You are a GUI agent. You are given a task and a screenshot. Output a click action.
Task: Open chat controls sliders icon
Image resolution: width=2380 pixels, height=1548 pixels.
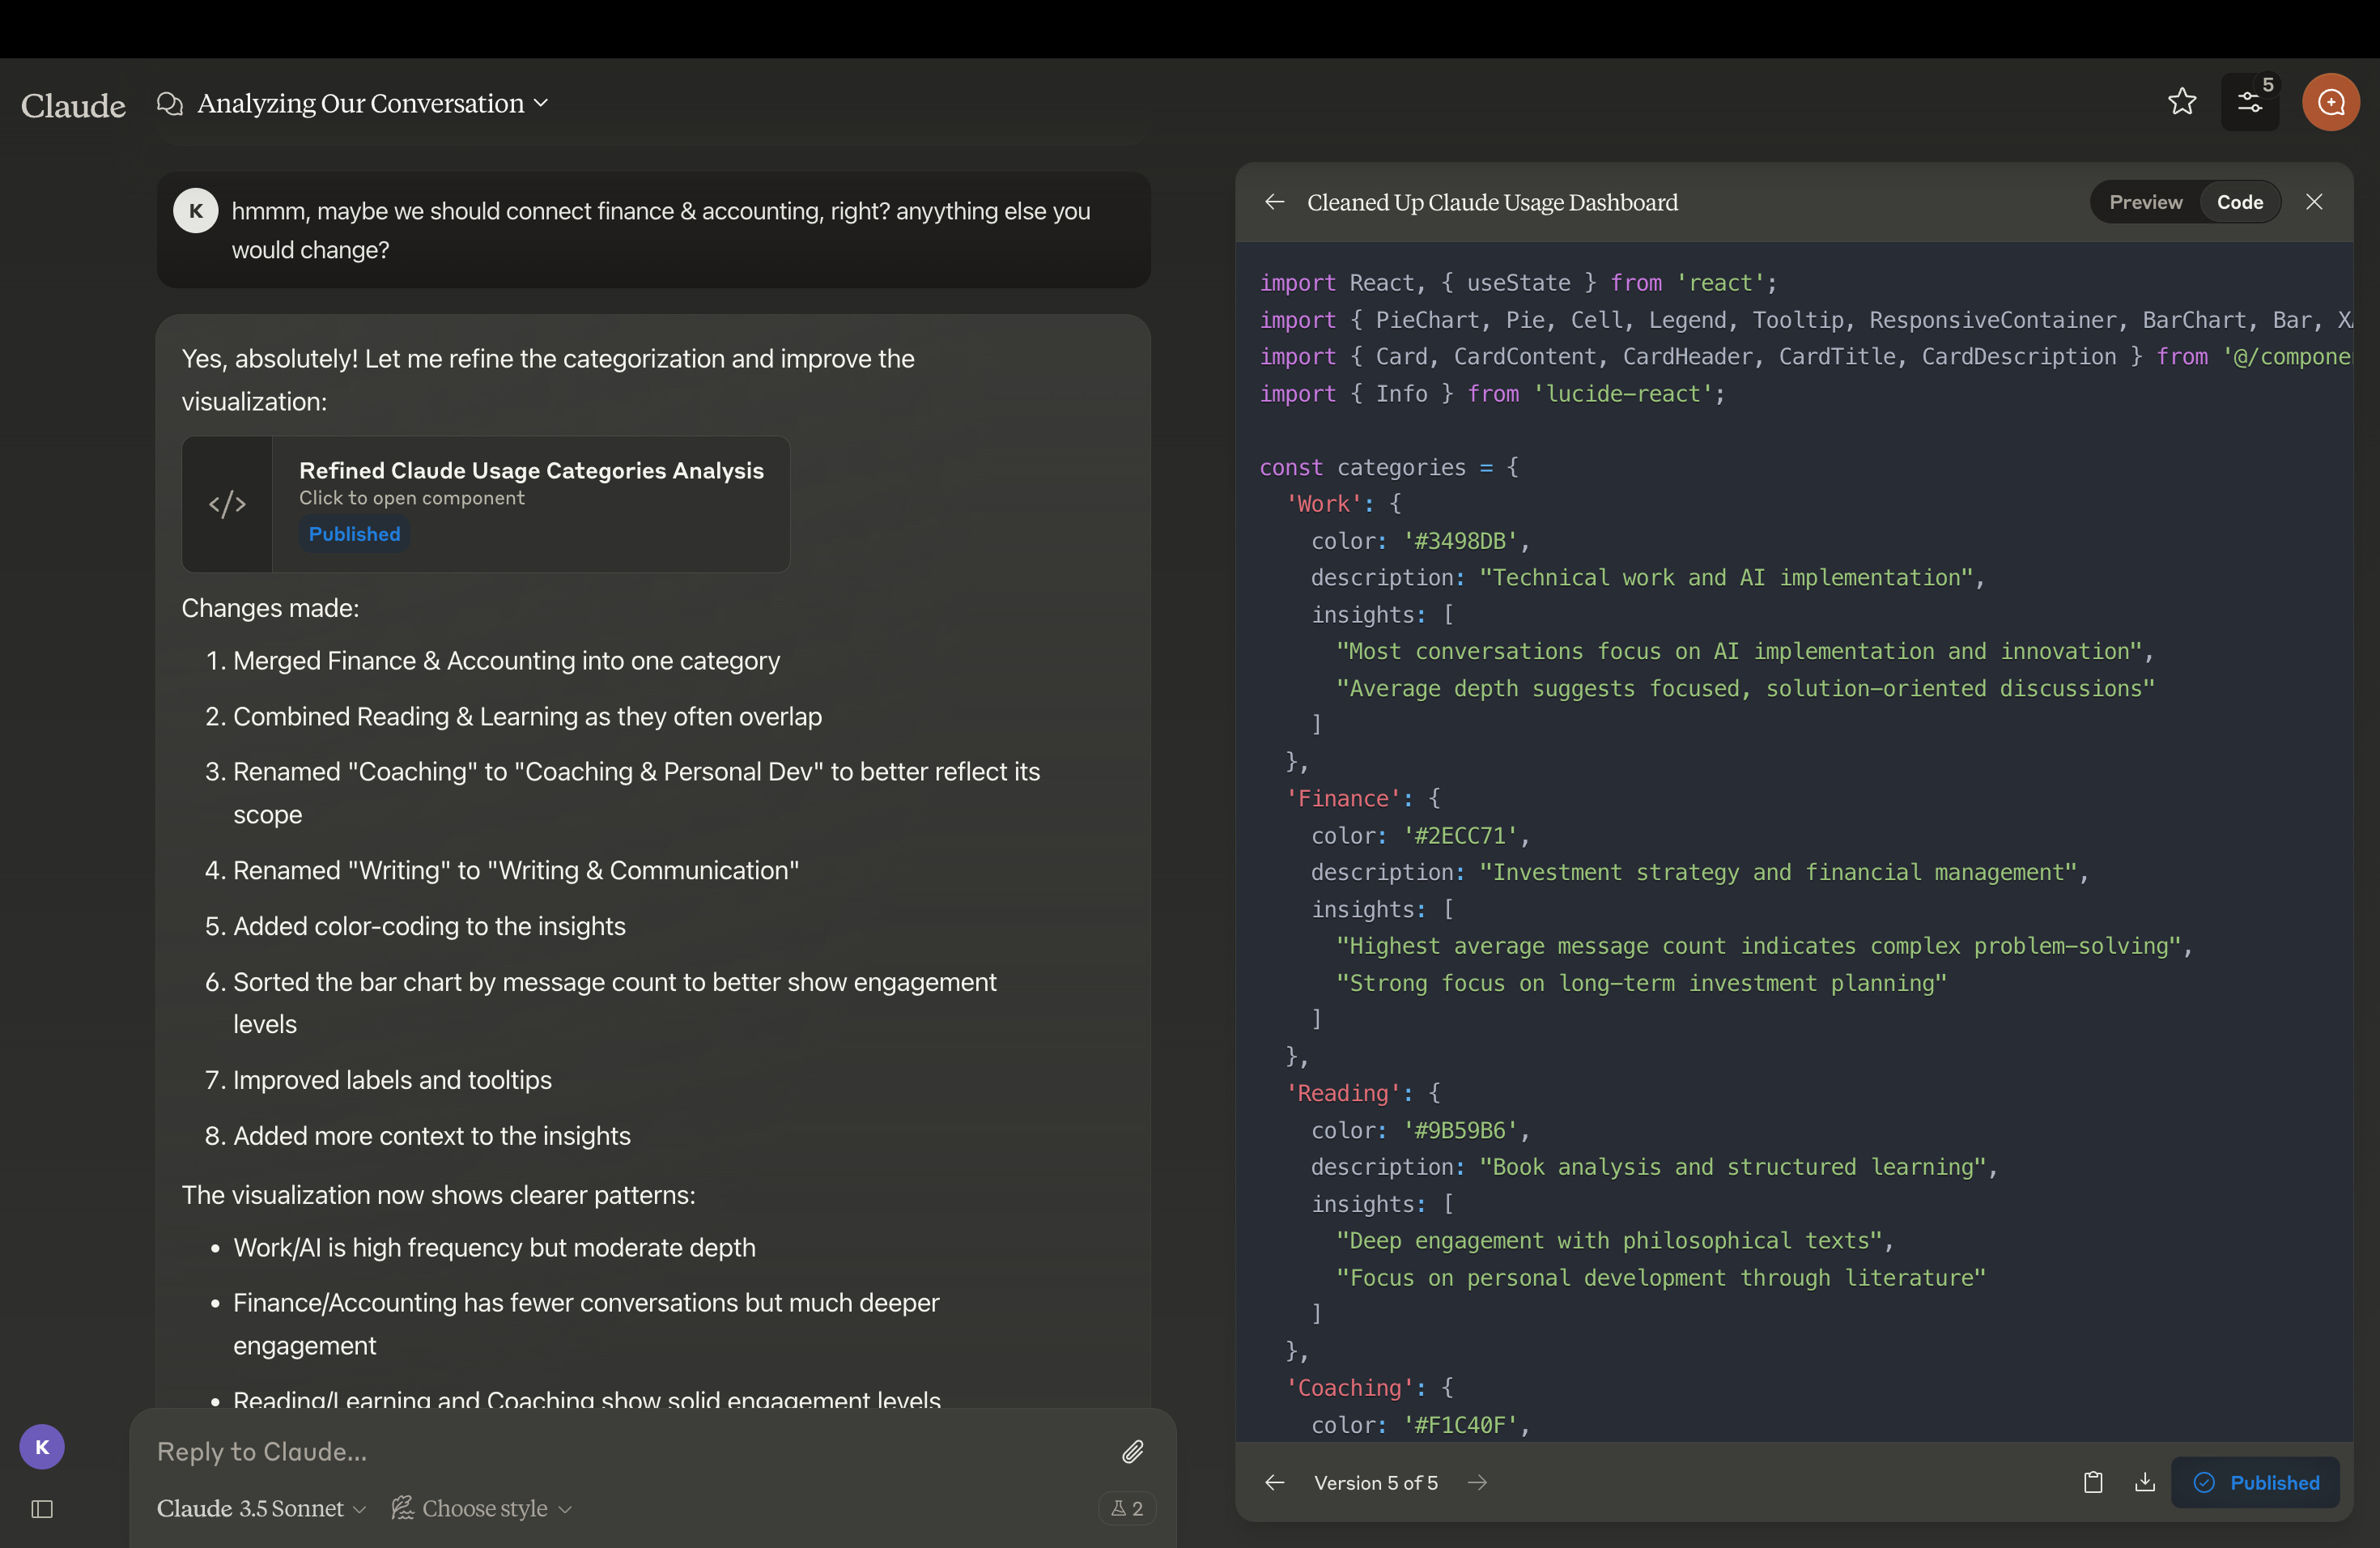pyautogui.click(x=2249, y=101)
